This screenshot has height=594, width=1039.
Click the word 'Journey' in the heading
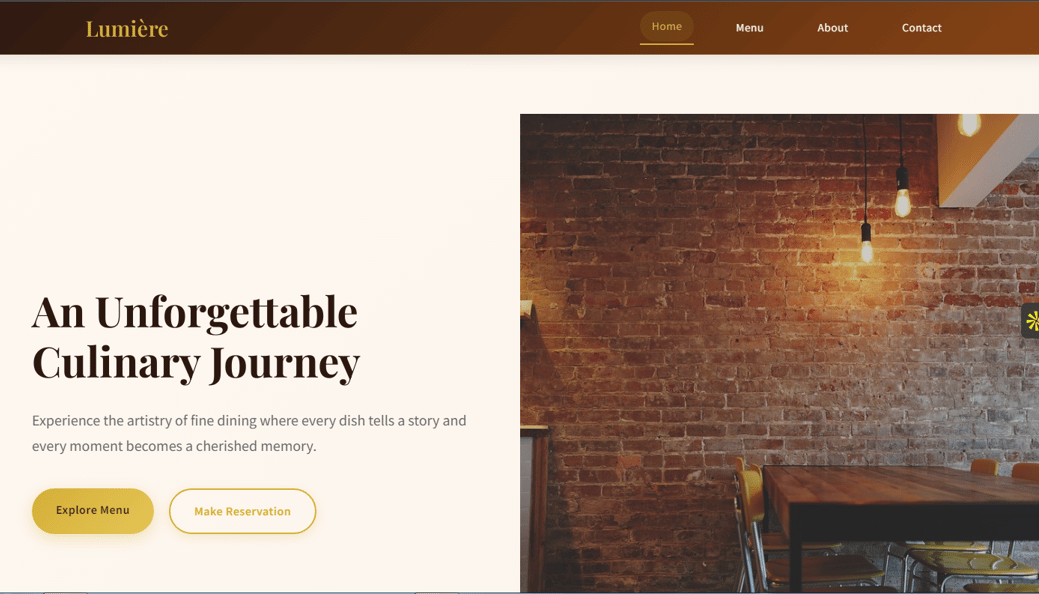pyautogui.click(x=285, y=363)
